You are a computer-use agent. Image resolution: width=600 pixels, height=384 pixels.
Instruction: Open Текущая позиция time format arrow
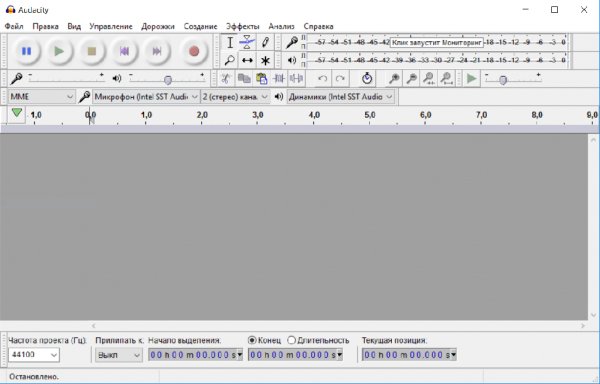(453, 355)
